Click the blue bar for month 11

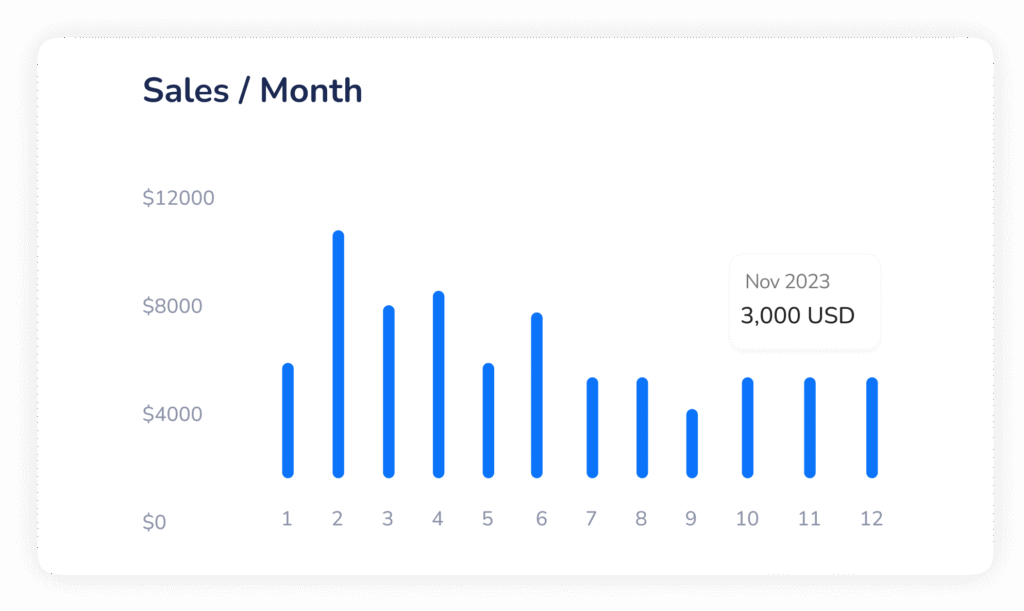[809, 427]
